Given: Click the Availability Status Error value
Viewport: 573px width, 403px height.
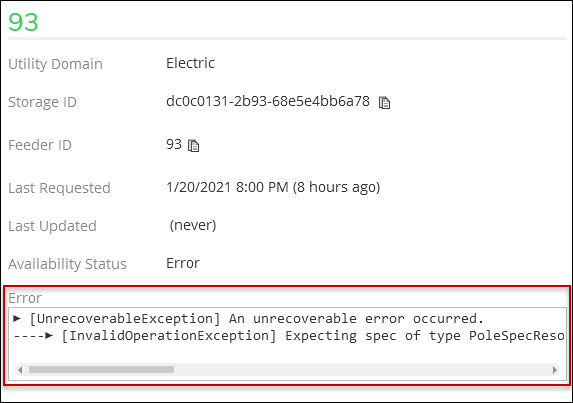Looking at the screenshot, I should click(183, 263).
